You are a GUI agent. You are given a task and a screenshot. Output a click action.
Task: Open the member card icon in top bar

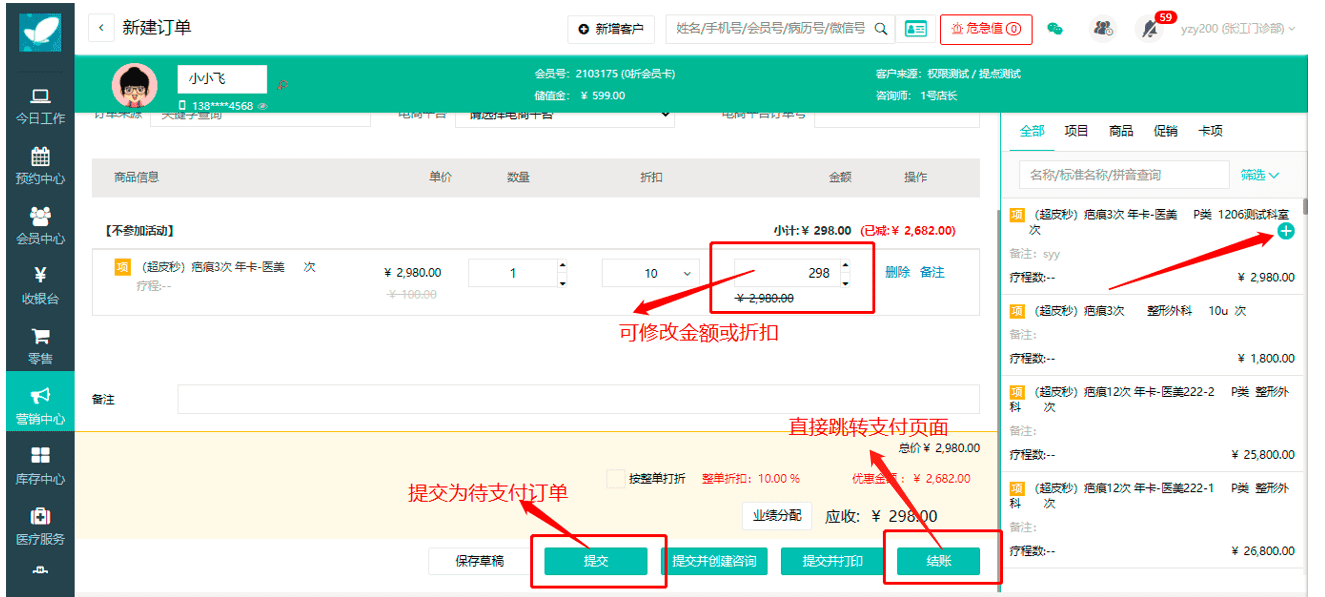click(x=915, y=29)
